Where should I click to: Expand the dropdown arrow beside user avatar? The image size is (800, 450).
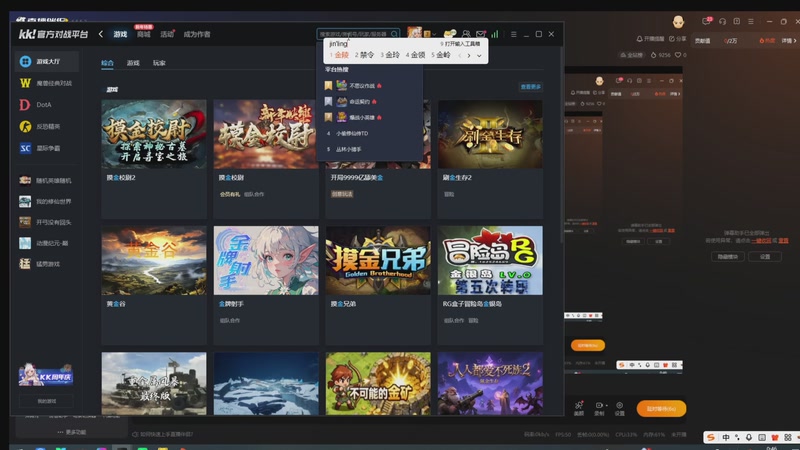(x=434, y=34)
